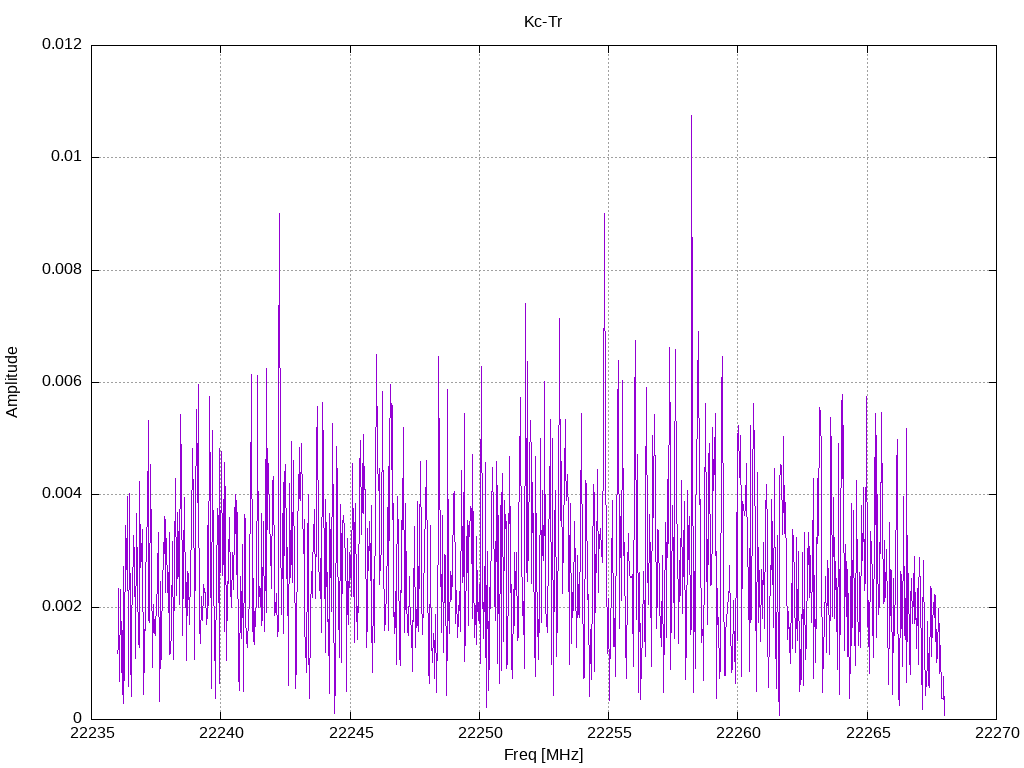This screenshot has width=1024, height=768.
Task: Click the x-axis tick value 22270
Action: [x=997, y=733]
